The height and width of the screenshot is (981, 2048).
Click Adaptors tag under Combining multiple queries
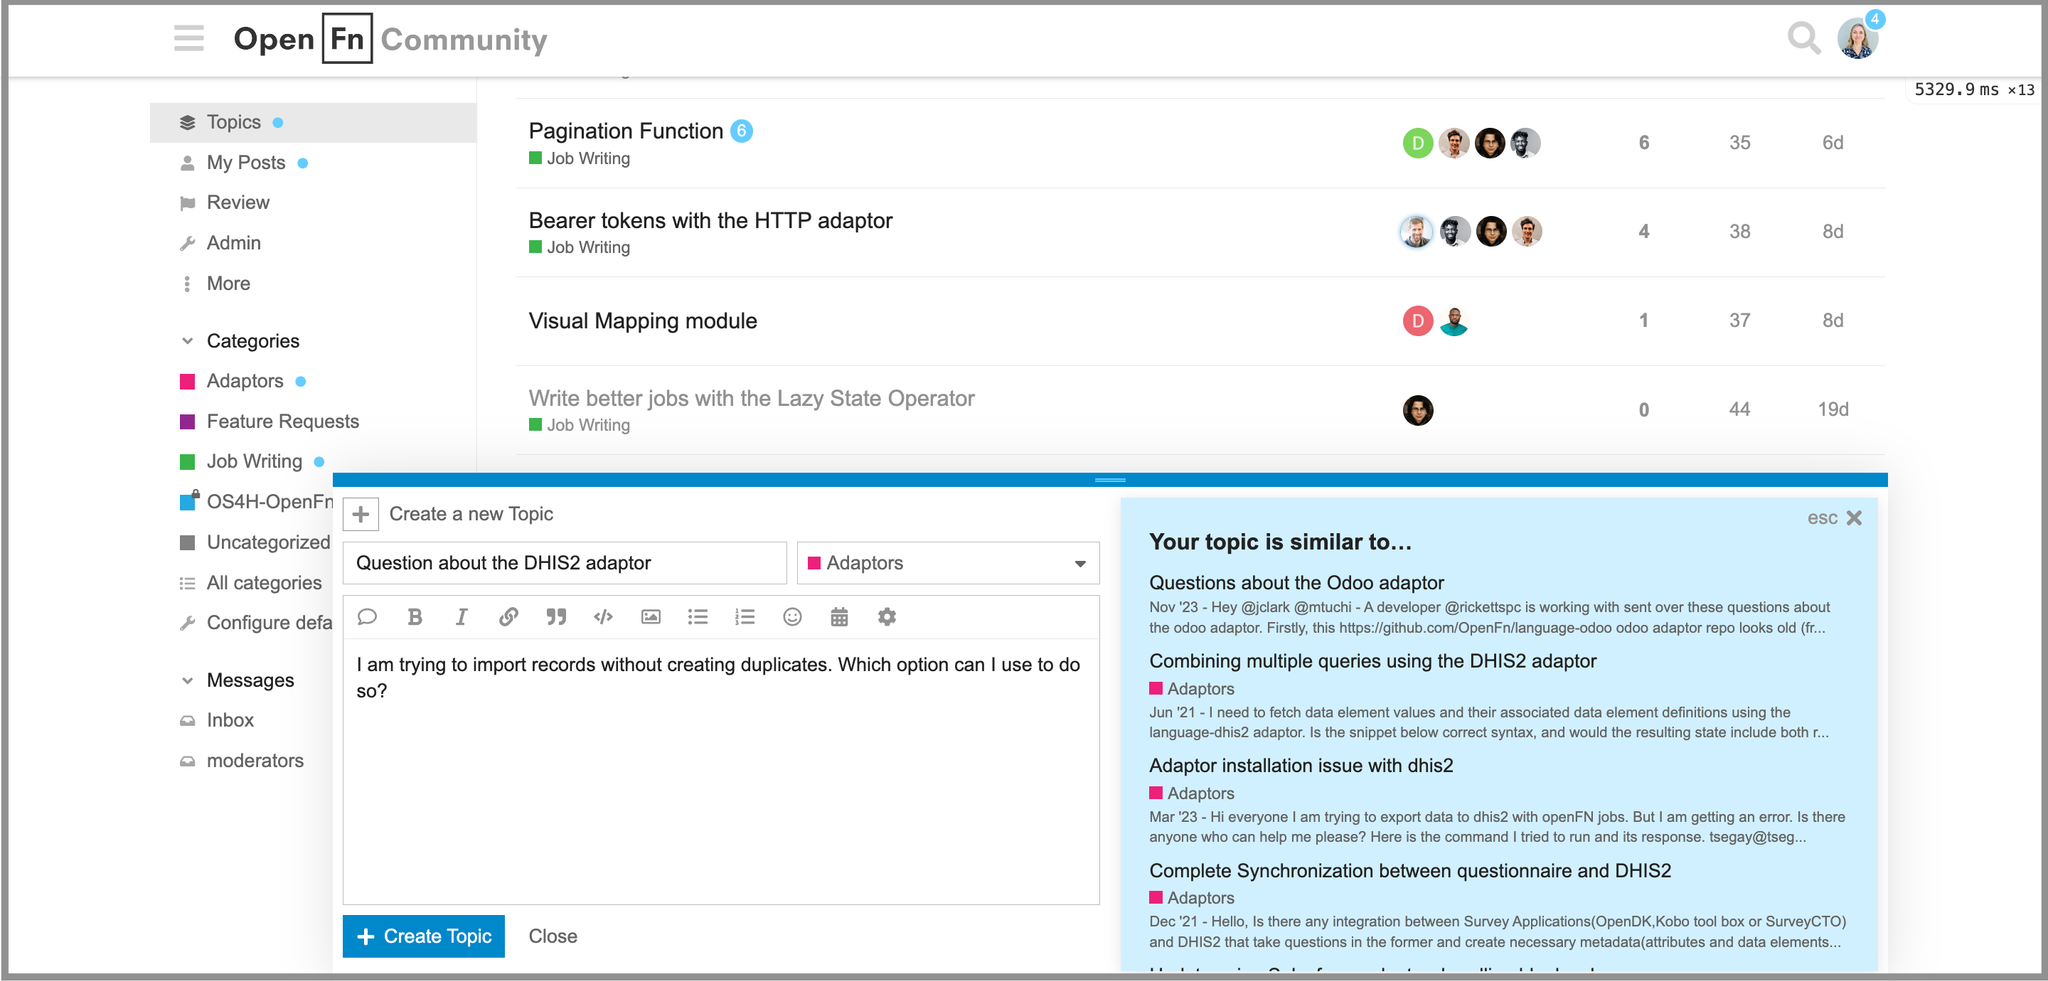1192,689
